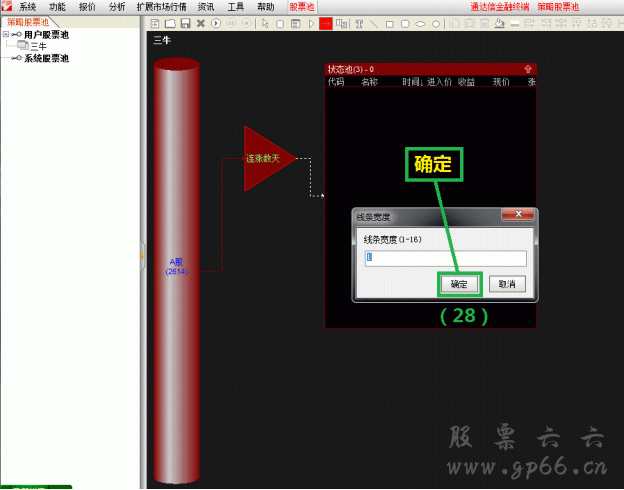Click the paint bucket fill icon

click(x=499, y=23)
